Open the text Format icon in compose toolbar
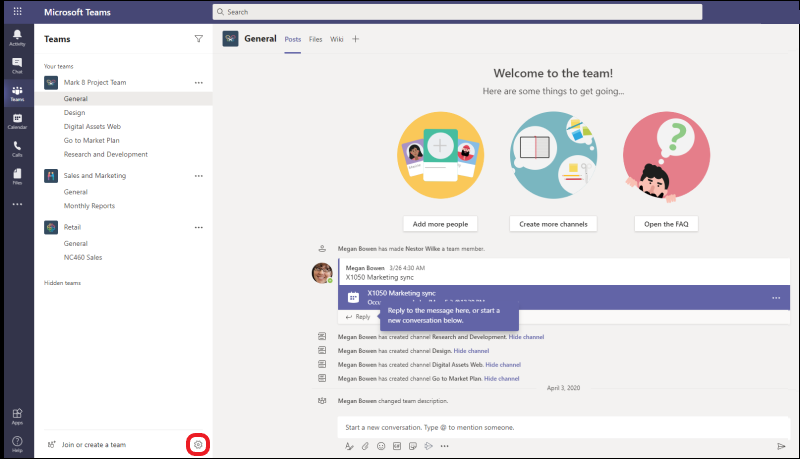This screenshot has width=800, height=459. pos(349,446)
